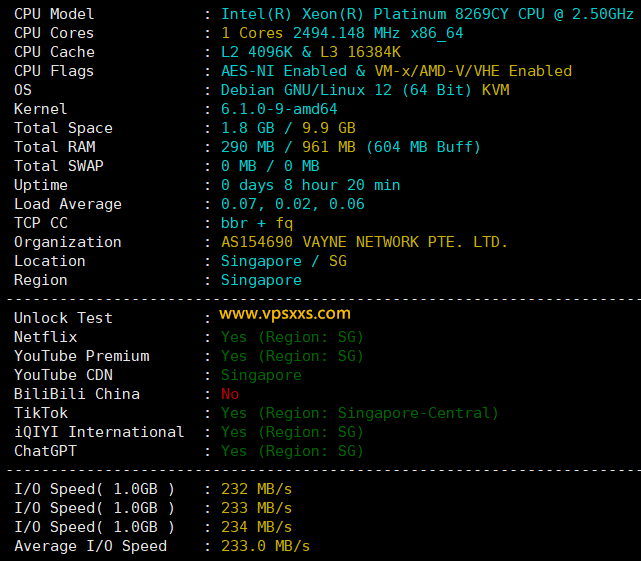641x561 pixels.
Task: Click the first I/O speed '232 MB/s'
Action: [x=256, y=489]
